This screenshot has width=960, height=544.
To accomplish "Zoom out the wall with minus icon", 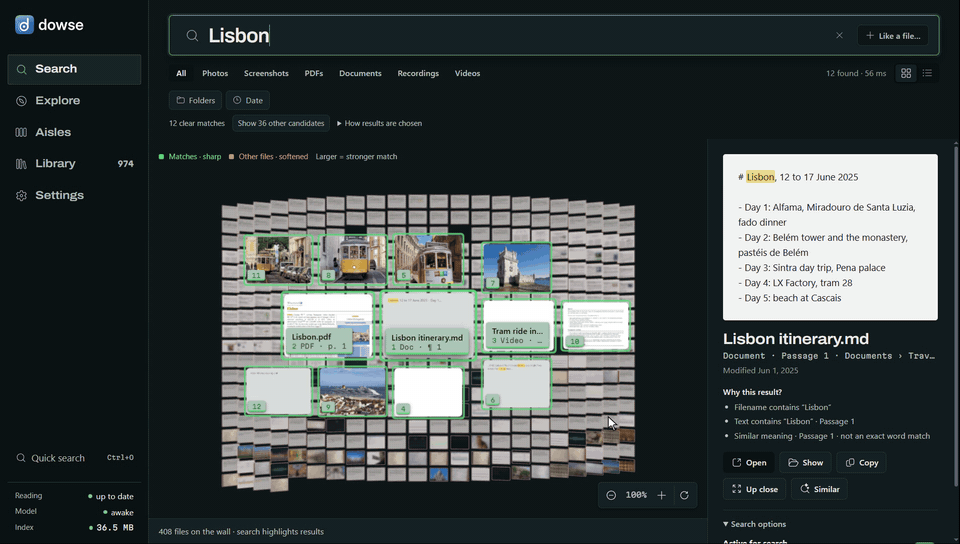I will (611, 495).
